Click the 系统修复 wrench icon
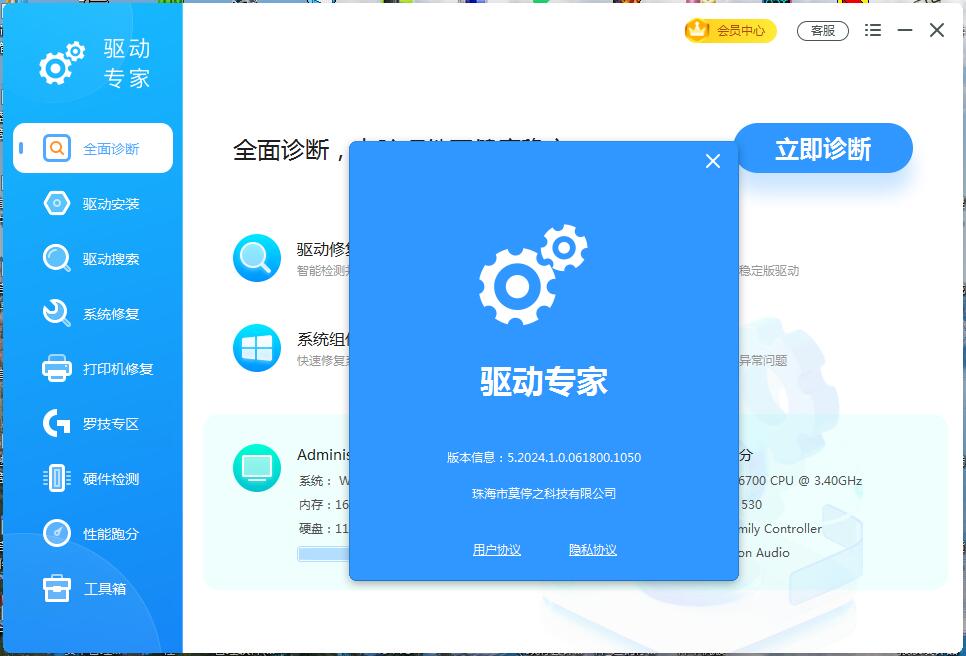The height and width of the screenshot is (656, 966). tap(57, 314)
